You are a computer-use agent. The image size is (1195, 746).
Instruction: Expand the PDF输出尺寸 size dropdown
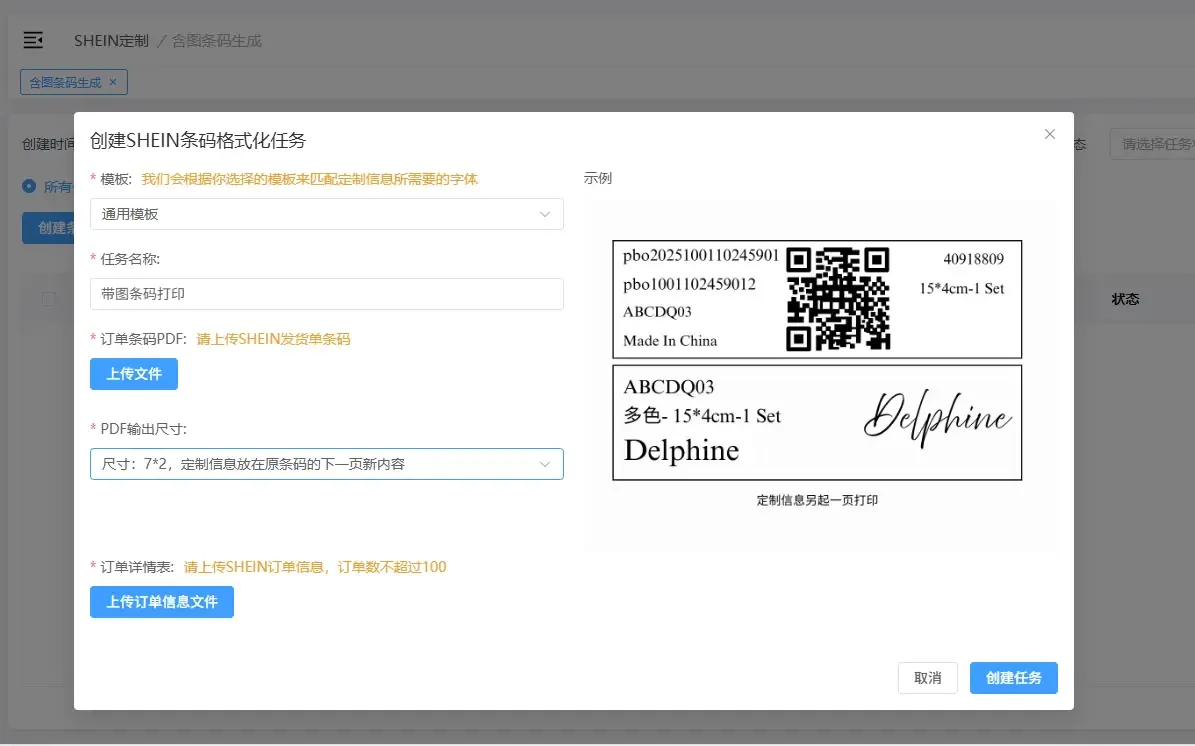point(326,464)
